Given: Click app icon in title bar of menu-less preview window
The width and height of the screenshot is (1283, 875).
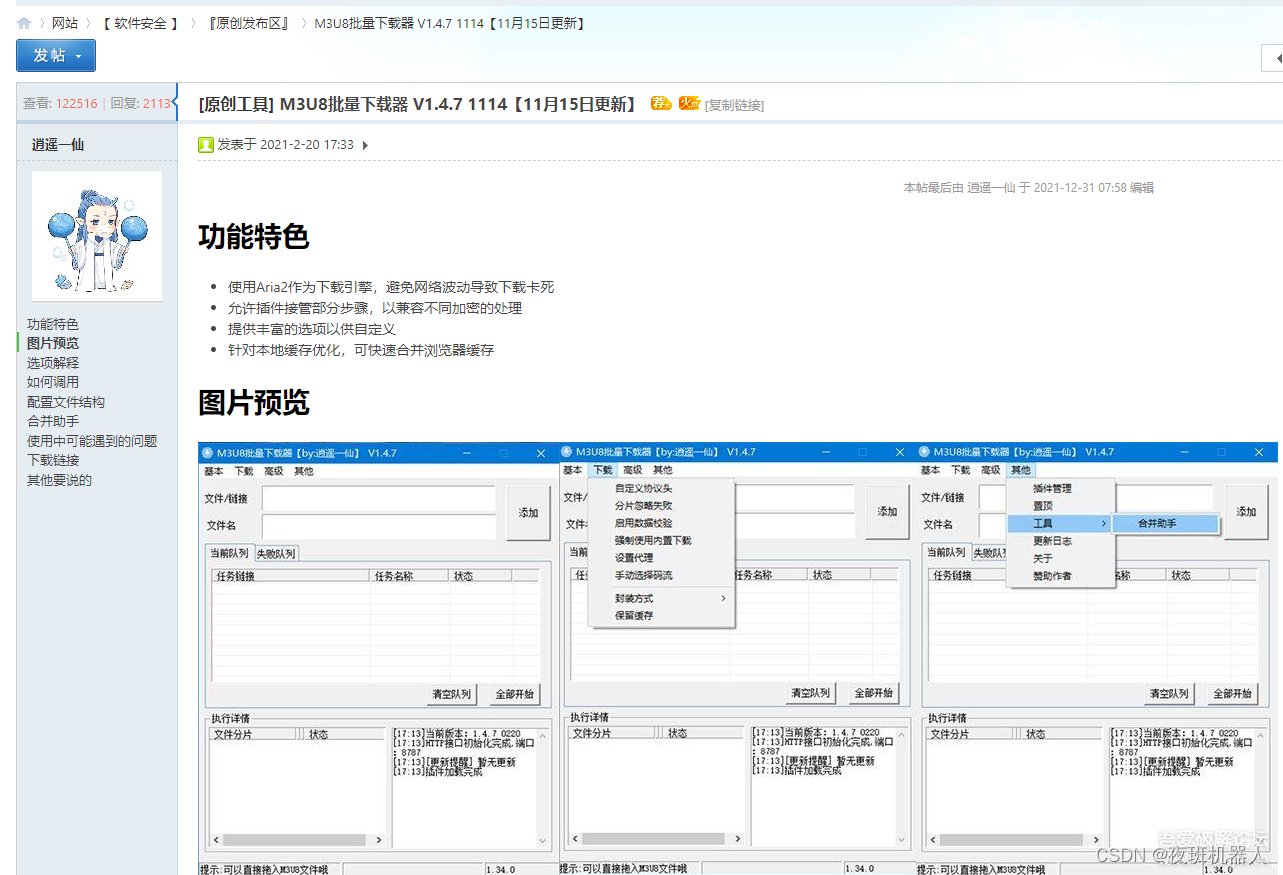Looking at the screenshot, I should (x=208, y=453).
